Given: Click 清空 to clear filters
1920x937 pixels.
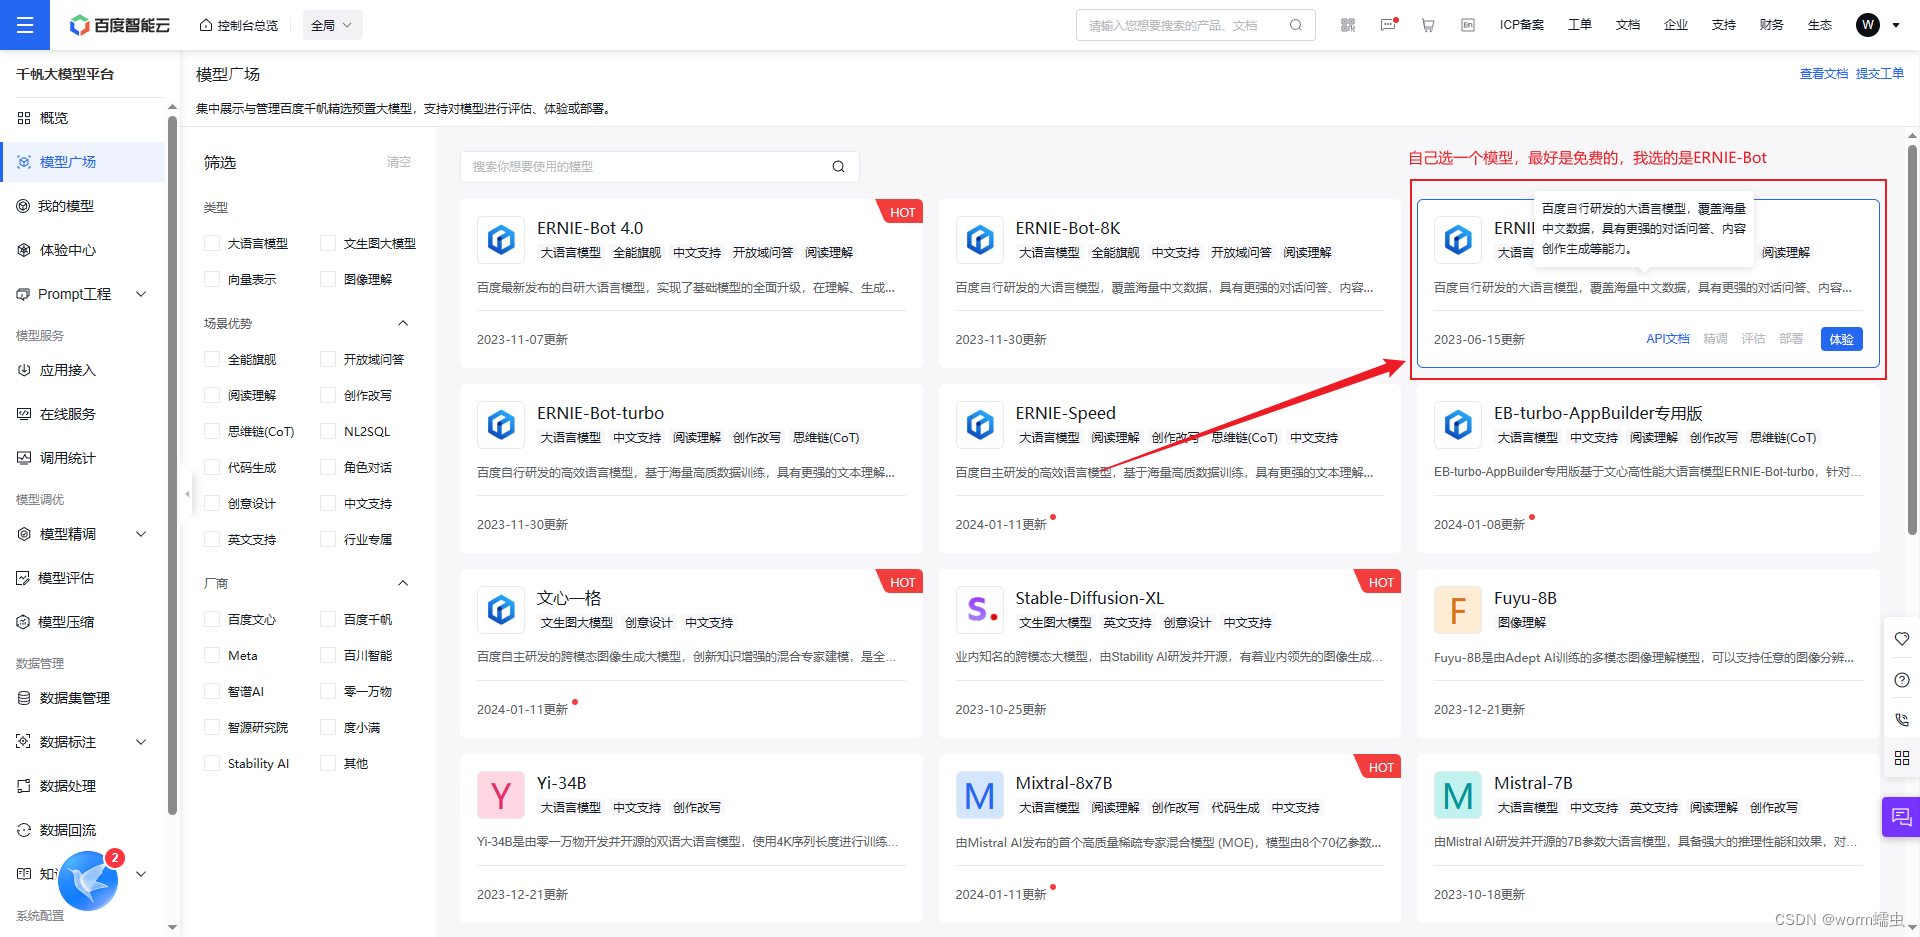Looking at the screenshot, I should (x=399, y=162).
